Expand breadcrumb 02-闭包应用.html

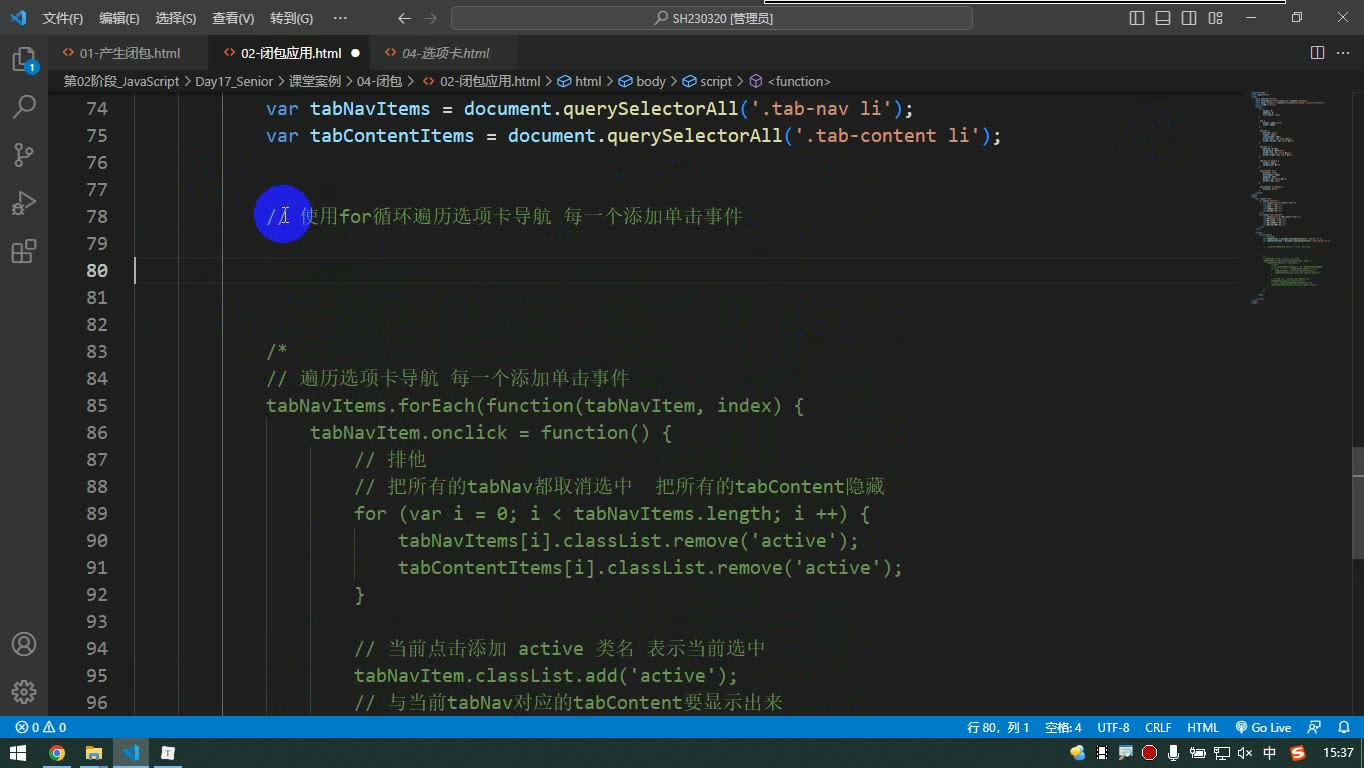(x=481, y=81)
